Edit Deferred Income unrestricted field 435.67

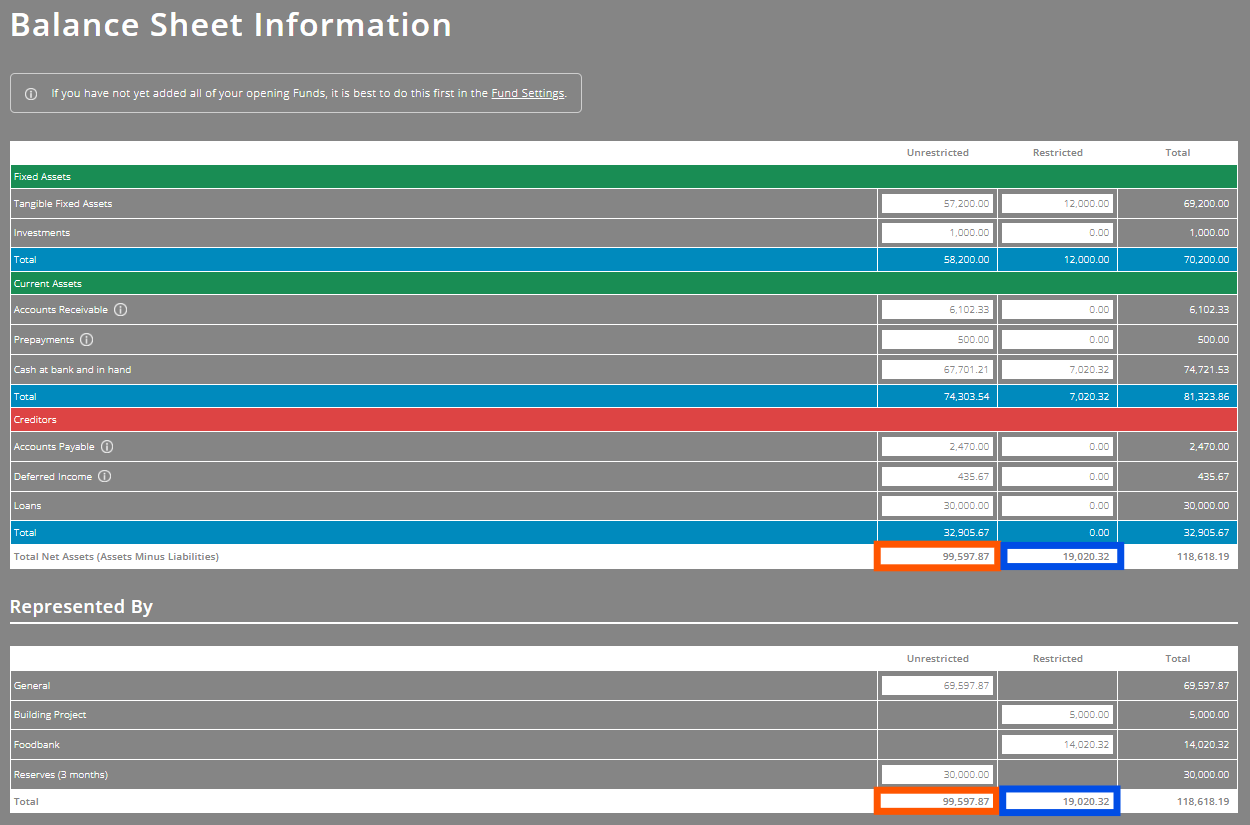pyautogui.click(x=937, y=477)
